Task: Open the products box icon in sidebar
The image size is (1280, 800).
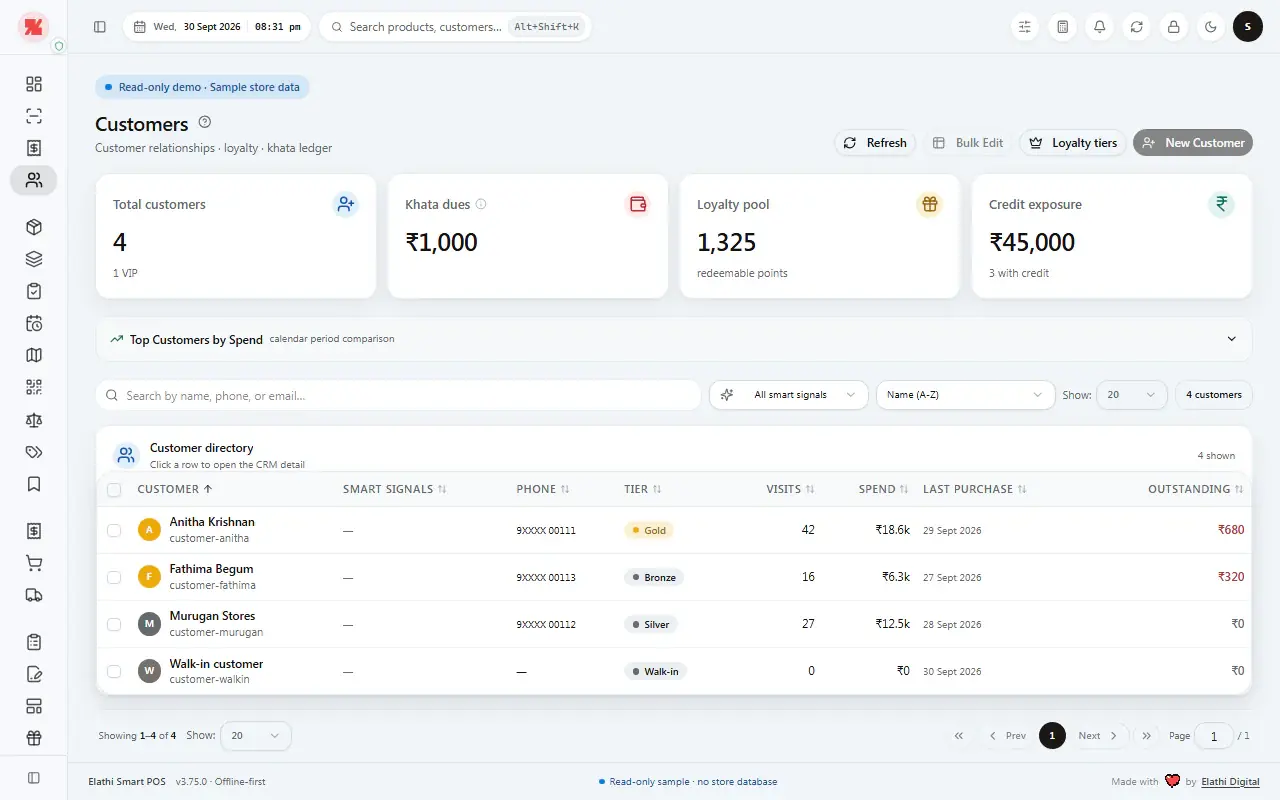Action: 34,227
